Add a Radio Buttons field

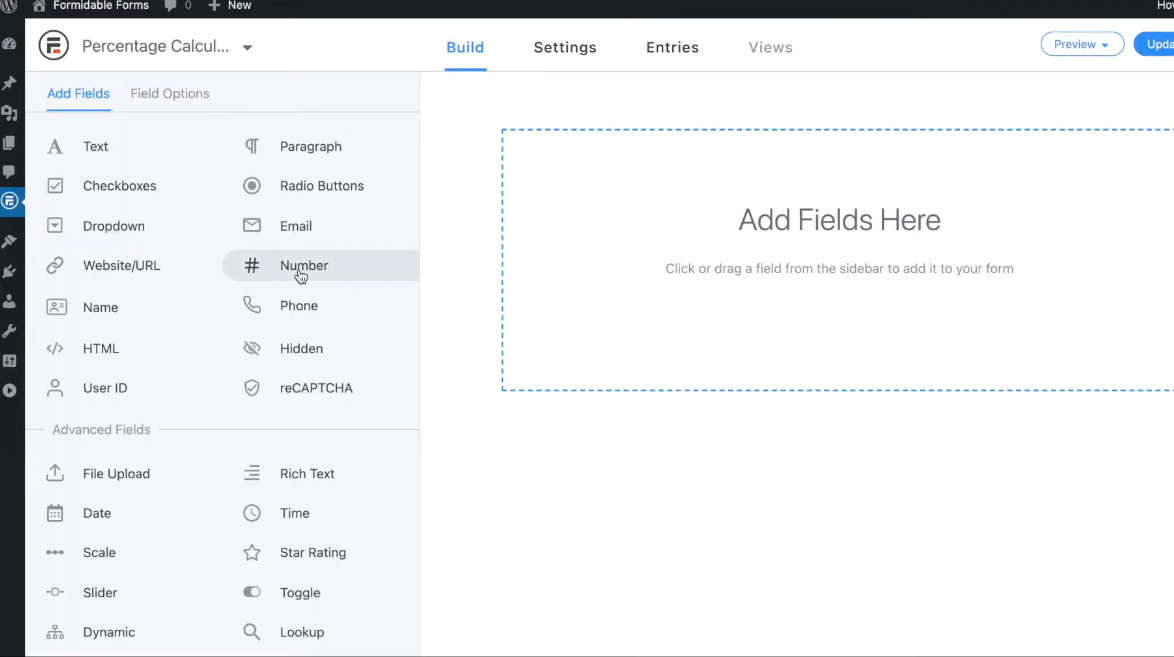(x=321, y=186)
